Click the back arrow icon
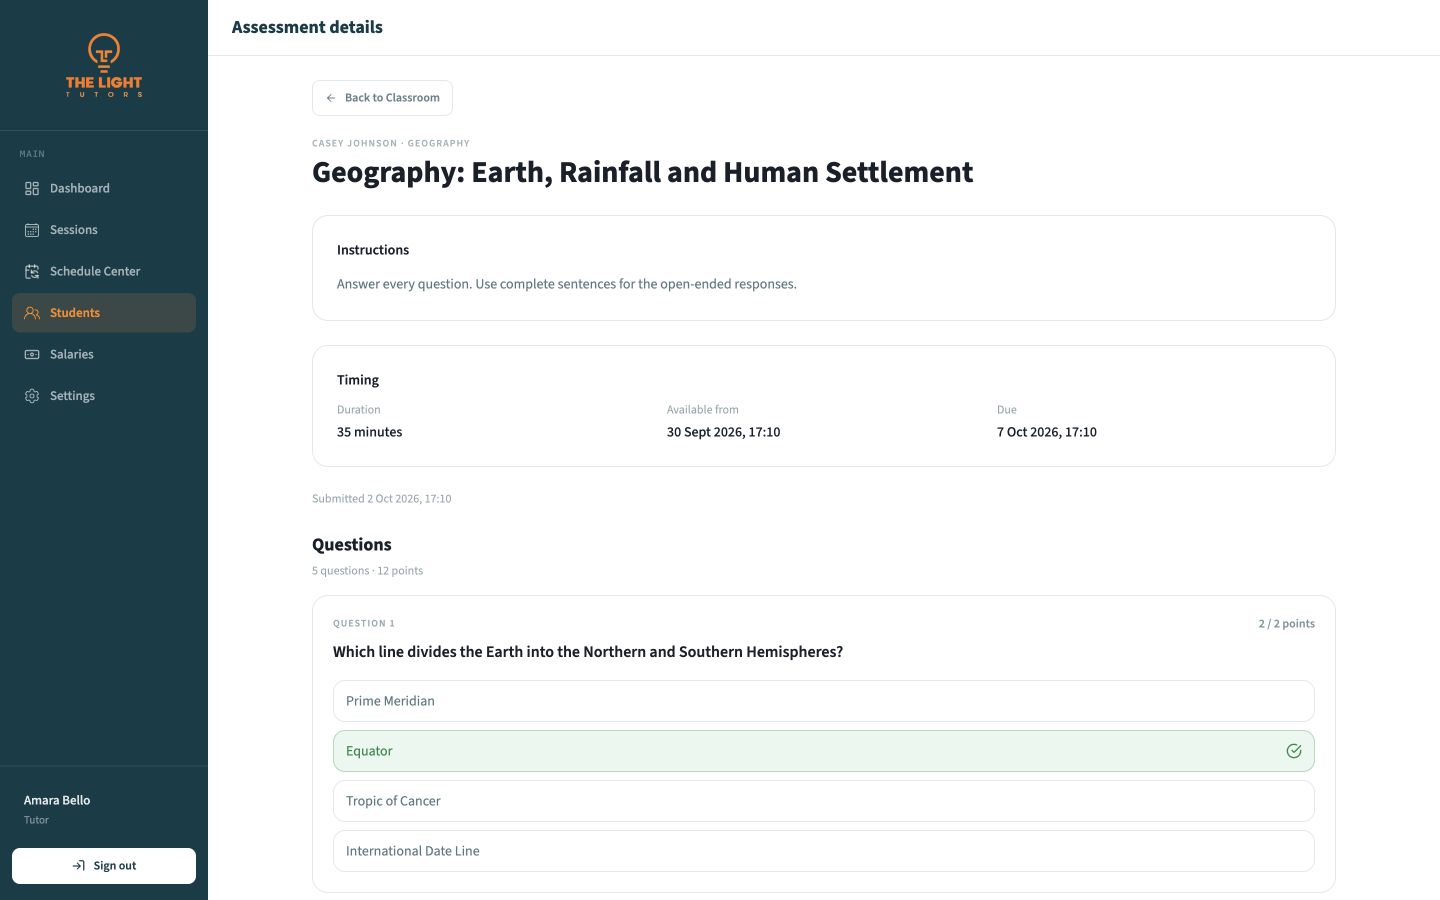Viewport: 1440px width, 900px height. [x=331, y=98]
